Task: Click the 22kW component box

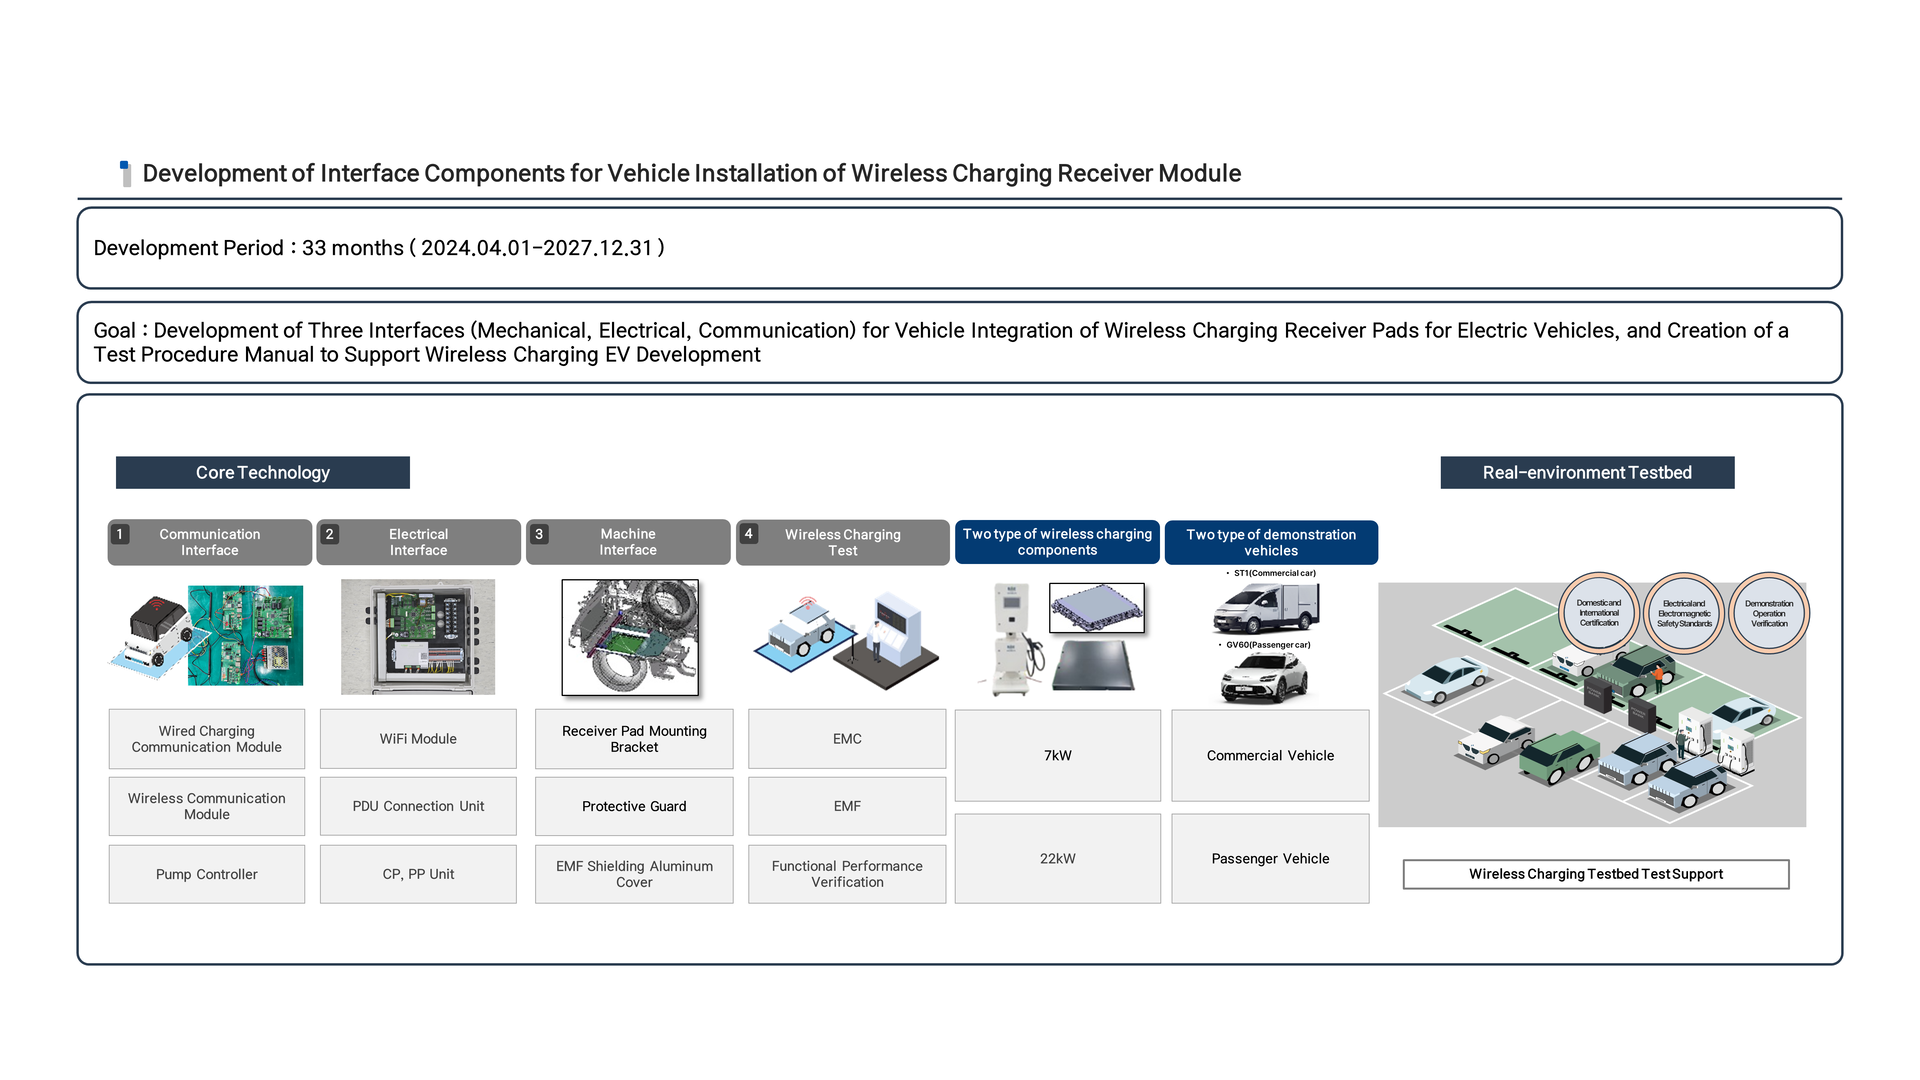Action: pyautogui.click(x=1057, y=858)
